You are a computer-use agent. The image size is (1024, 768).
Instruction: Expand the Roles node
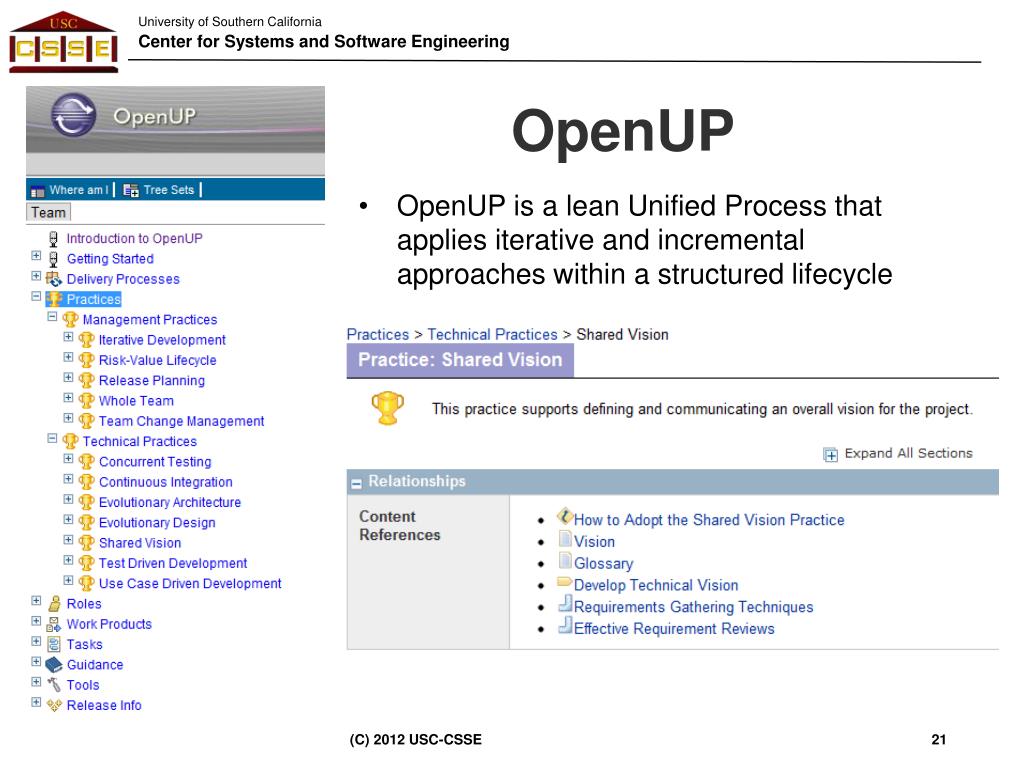(36, 600)
